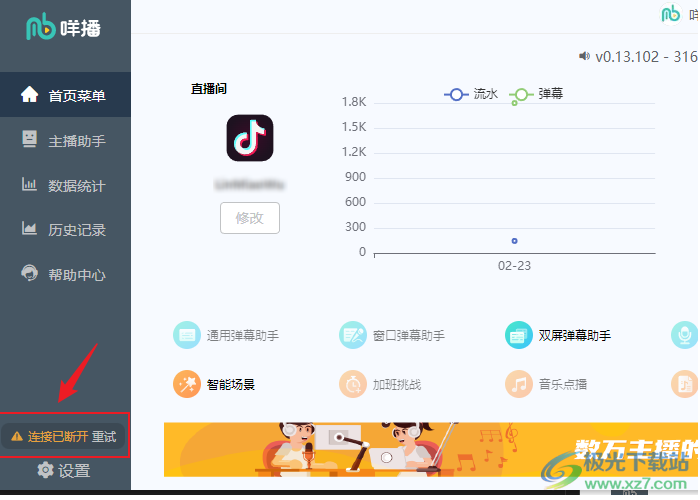Open 窗口弹幕助手
700x500 pixels.
coord(392,335)
